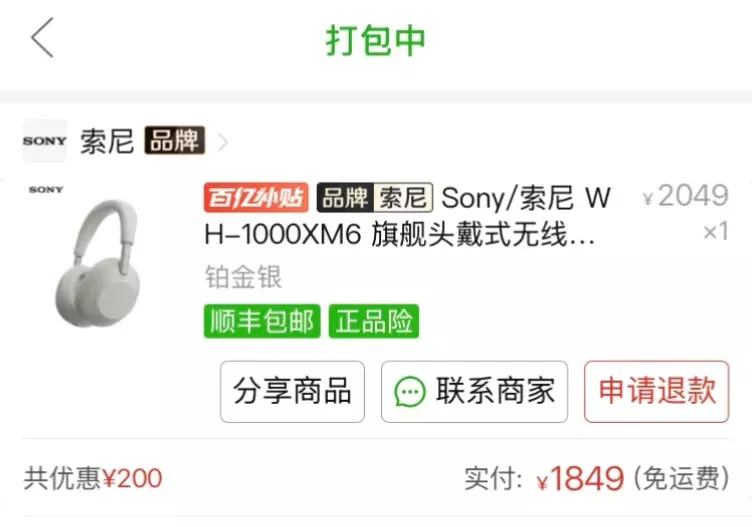
Task: Click the 申请退款 refund button
Action: tap(657, 392)
